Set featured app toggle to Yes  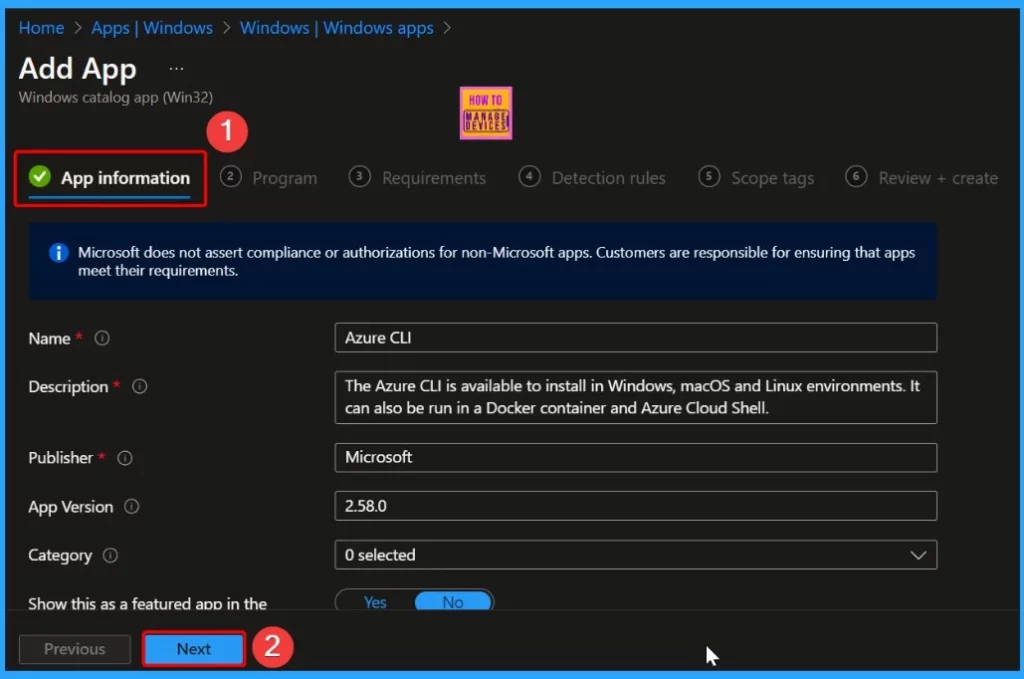376,602
